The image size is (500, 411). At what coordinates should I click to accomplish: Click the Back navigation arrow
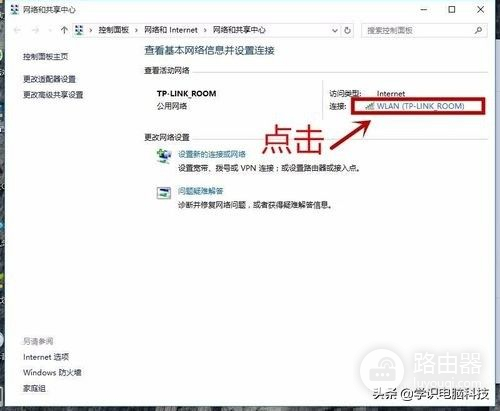tap(17, 30)
